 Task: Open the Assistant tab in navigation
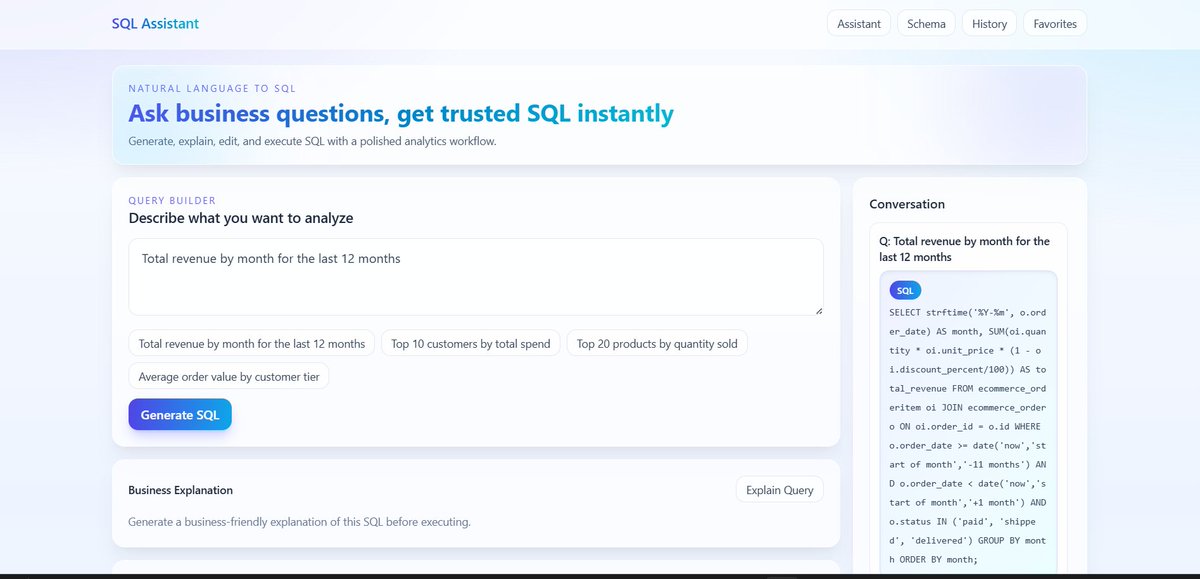(859, 23)
